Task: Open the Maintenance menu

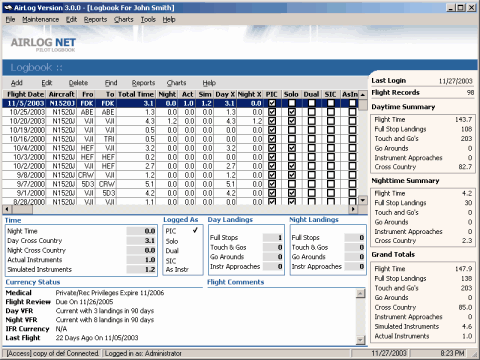Action: [x=40, y=20]
